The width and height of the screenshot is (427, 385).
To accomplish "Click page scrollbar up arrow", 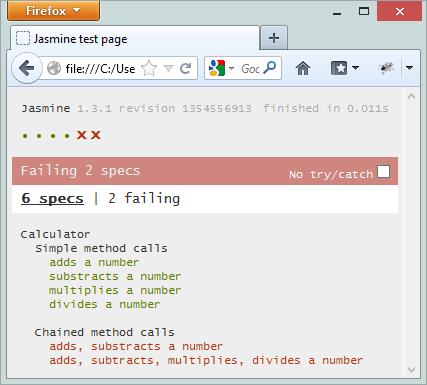I will (411, 97).
